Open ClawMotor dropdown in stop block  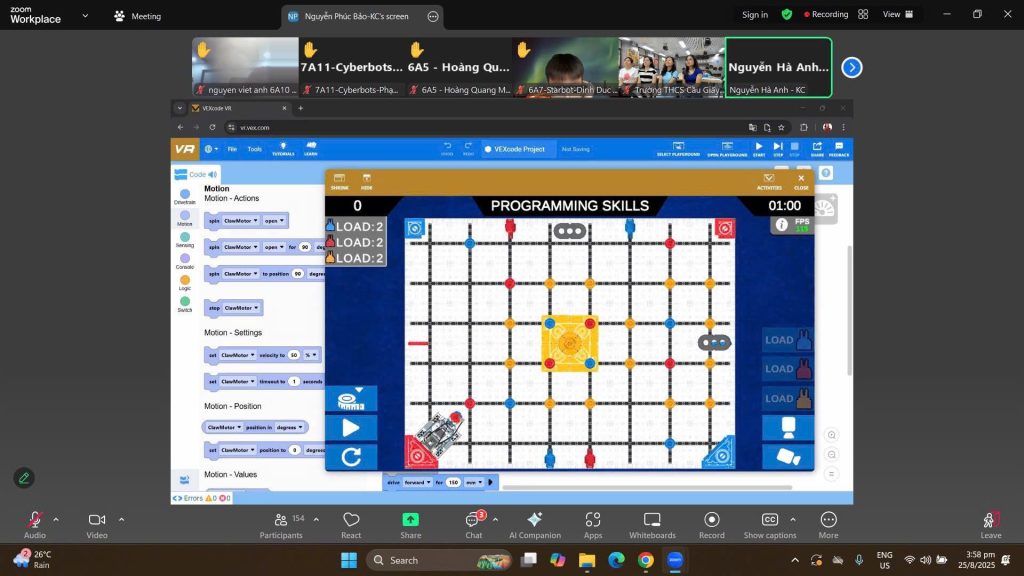point(241,308)
